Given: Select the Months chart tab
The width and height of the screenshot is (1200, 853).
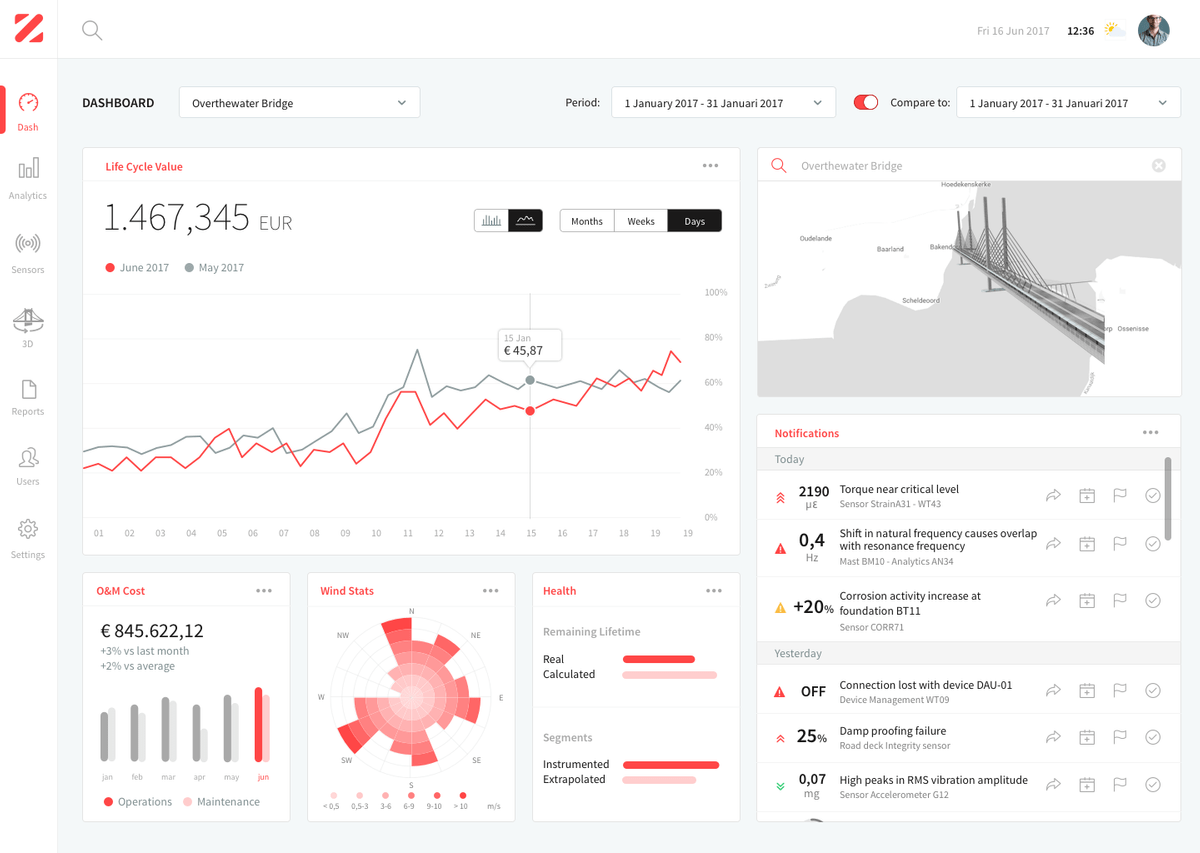Looking at the screenshot, I should click(587, 221).
